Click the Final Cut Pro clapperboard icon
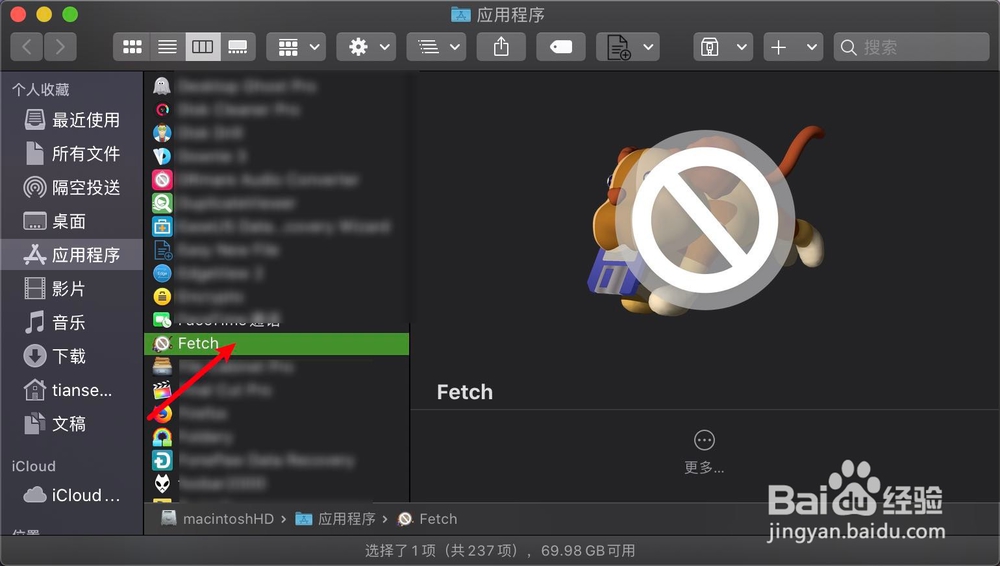This screenshot has height=566, width=1000. 162,390
